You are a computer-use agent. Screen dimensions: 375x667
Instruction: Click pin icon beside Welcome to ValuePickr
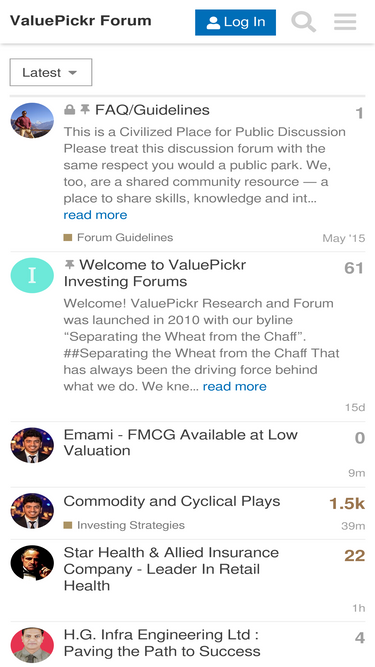pyautogui.click(x=69, y=265)
